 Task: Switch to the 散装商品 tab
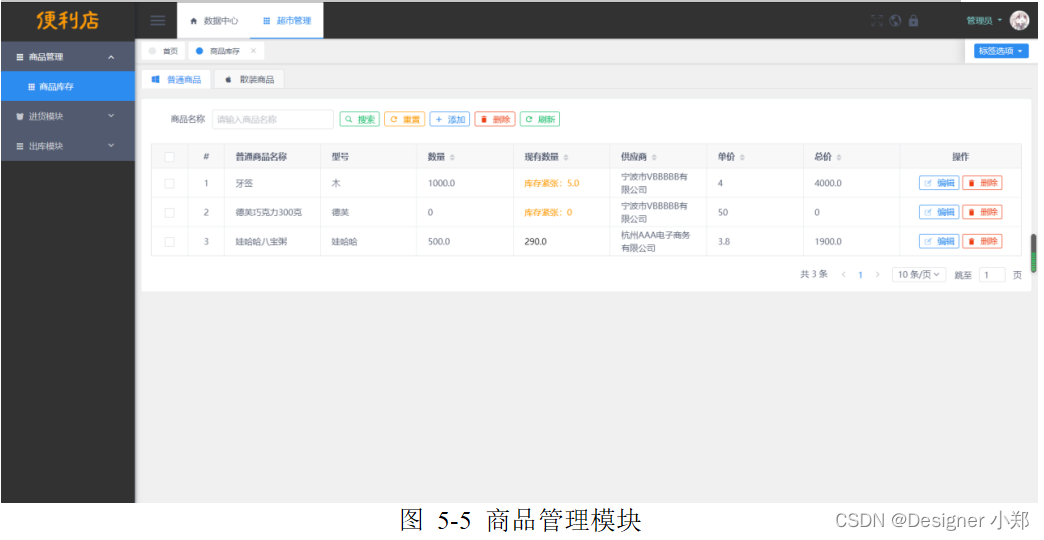(250, 79)
